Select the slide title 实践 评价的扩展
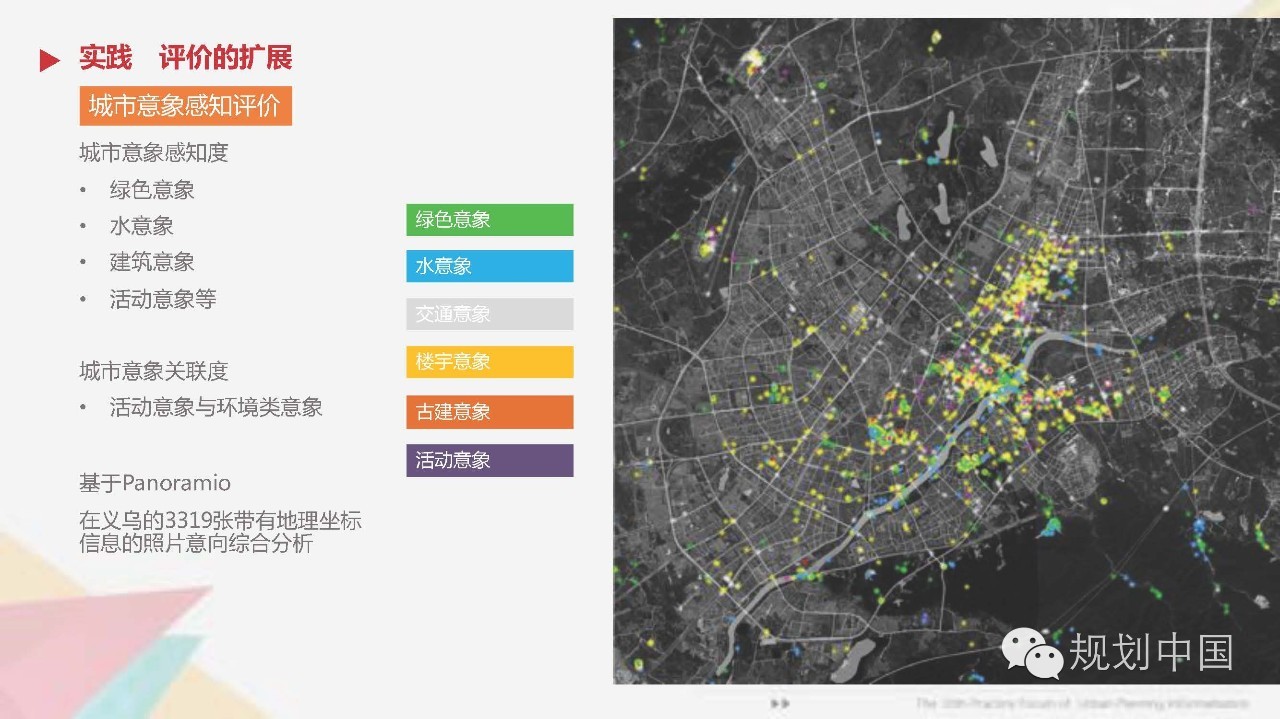The height and width of the screenshot is (719, 1280). click(x=186, y=58)
